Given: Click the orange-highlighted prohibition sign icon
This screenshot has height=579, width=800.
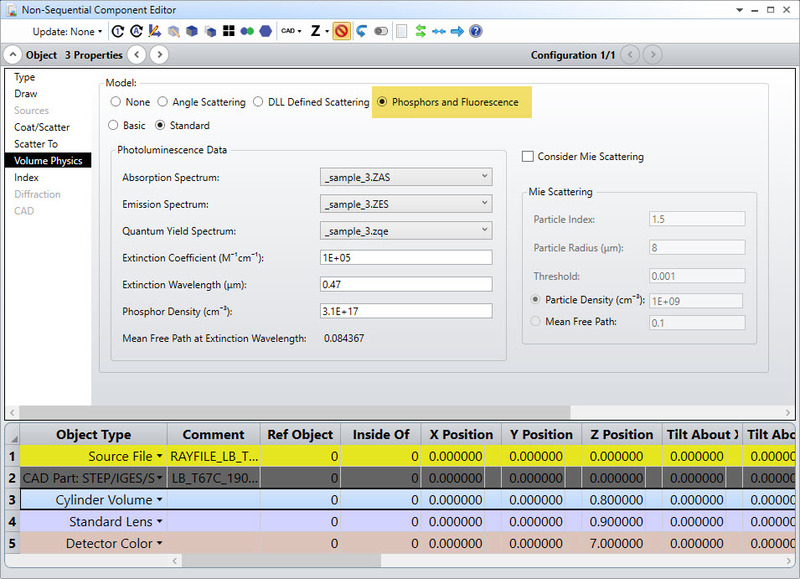Looking at the screenshot, I should pyautogui.click(x=341, y=31).
